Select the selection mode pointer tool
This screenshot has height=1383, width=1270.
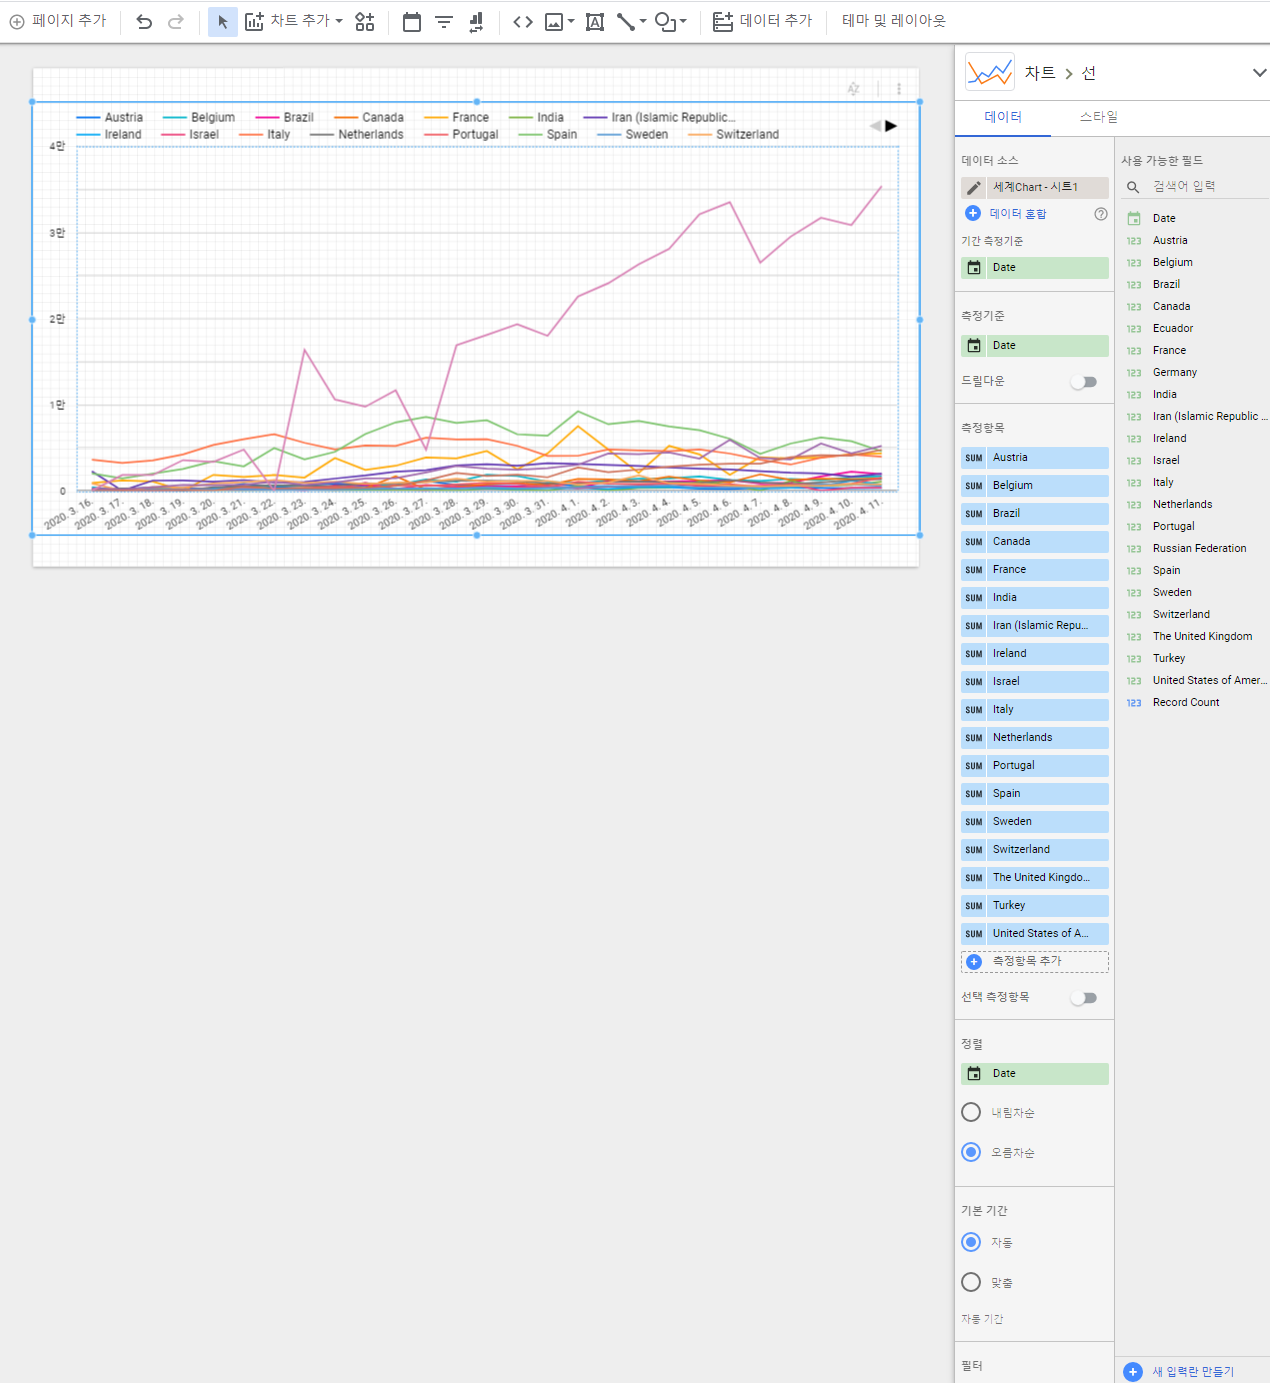click(222, 21)
